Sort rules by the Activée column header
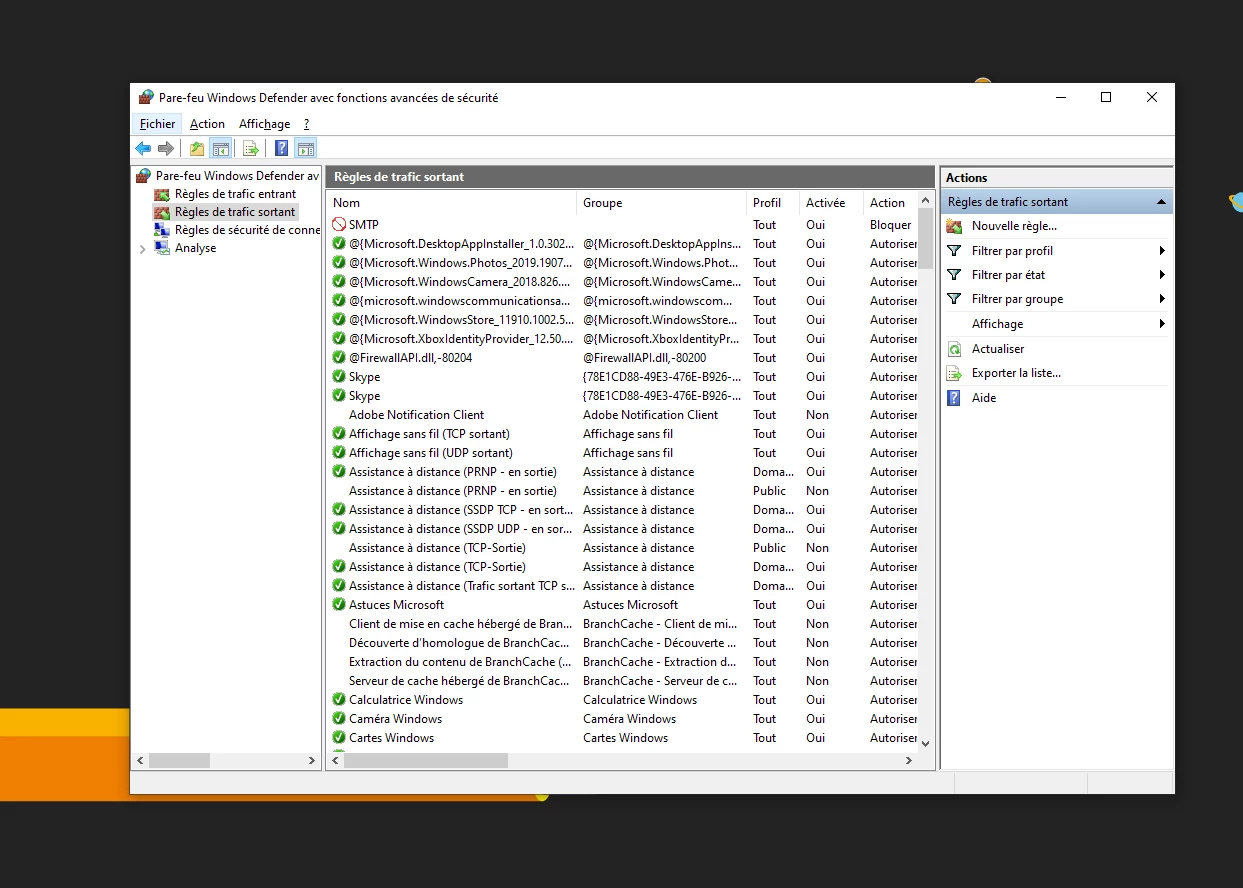This screenshot has height=888, width=1243. point(831,203)
